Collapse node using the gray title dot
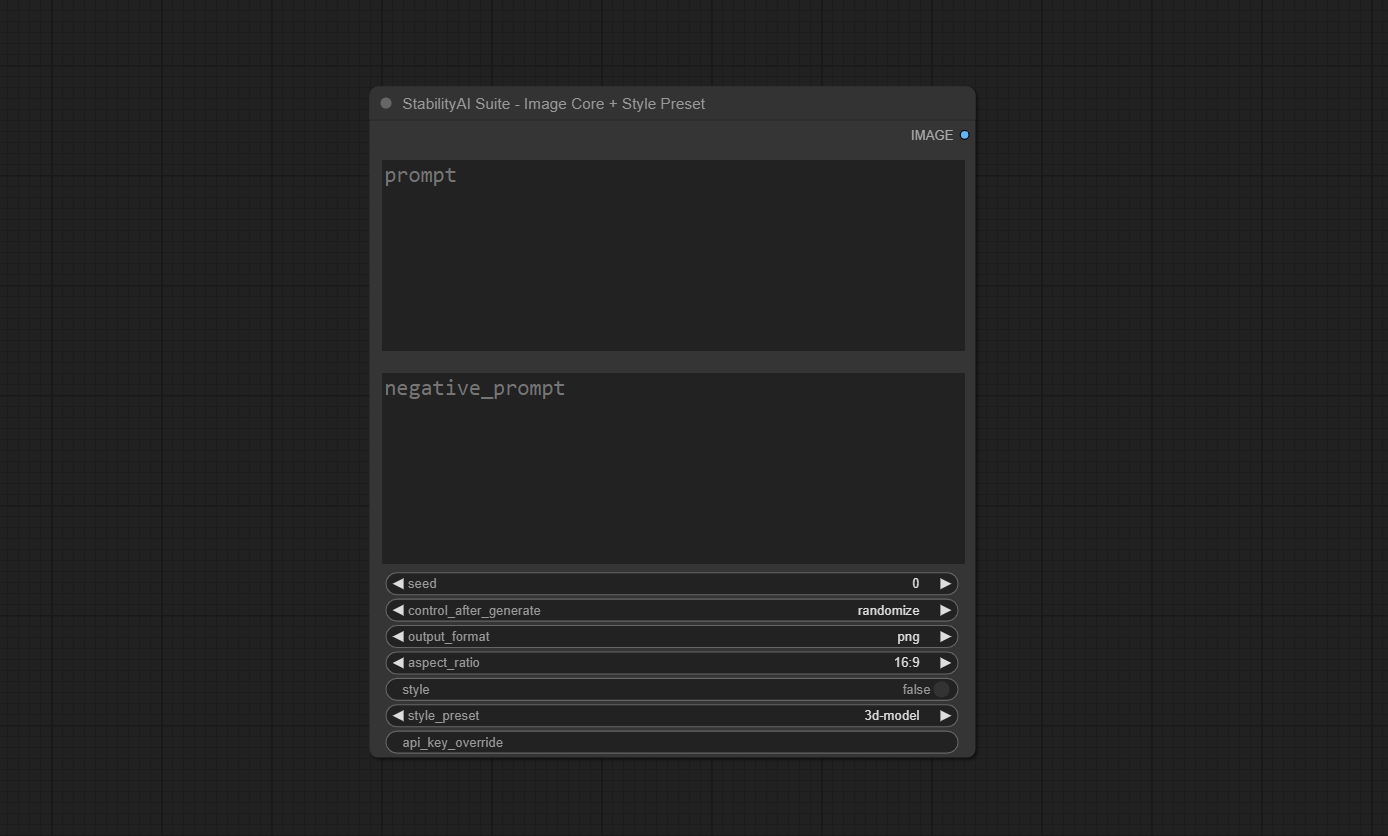Screen dimensions: 1388x836 click(x=386, y=103)
